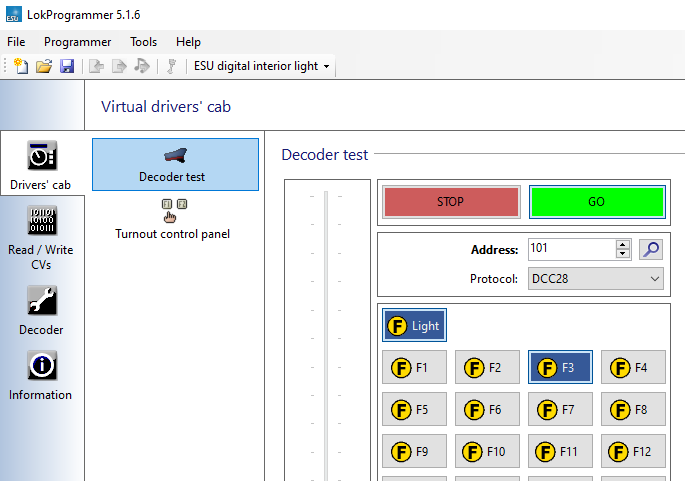Open the File menu

pyautogui.click(x=16, y=42)
